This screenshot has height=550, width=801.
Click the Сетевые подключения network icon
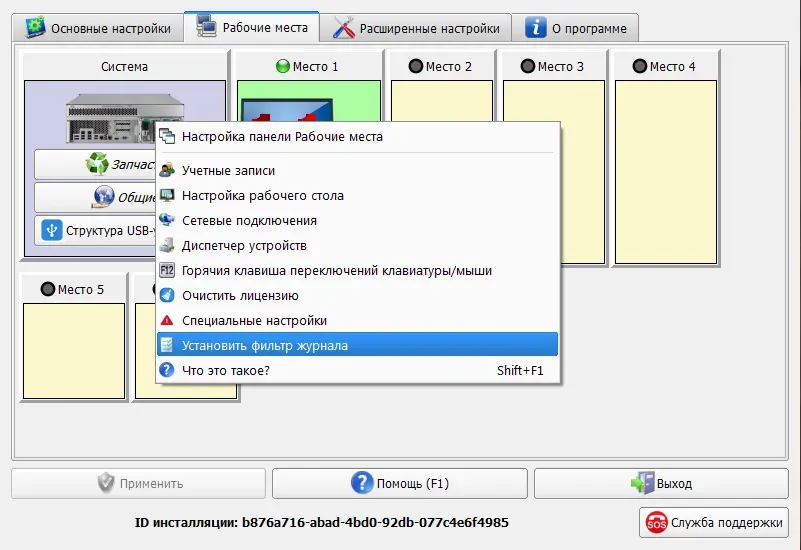(x=167, y=221)
